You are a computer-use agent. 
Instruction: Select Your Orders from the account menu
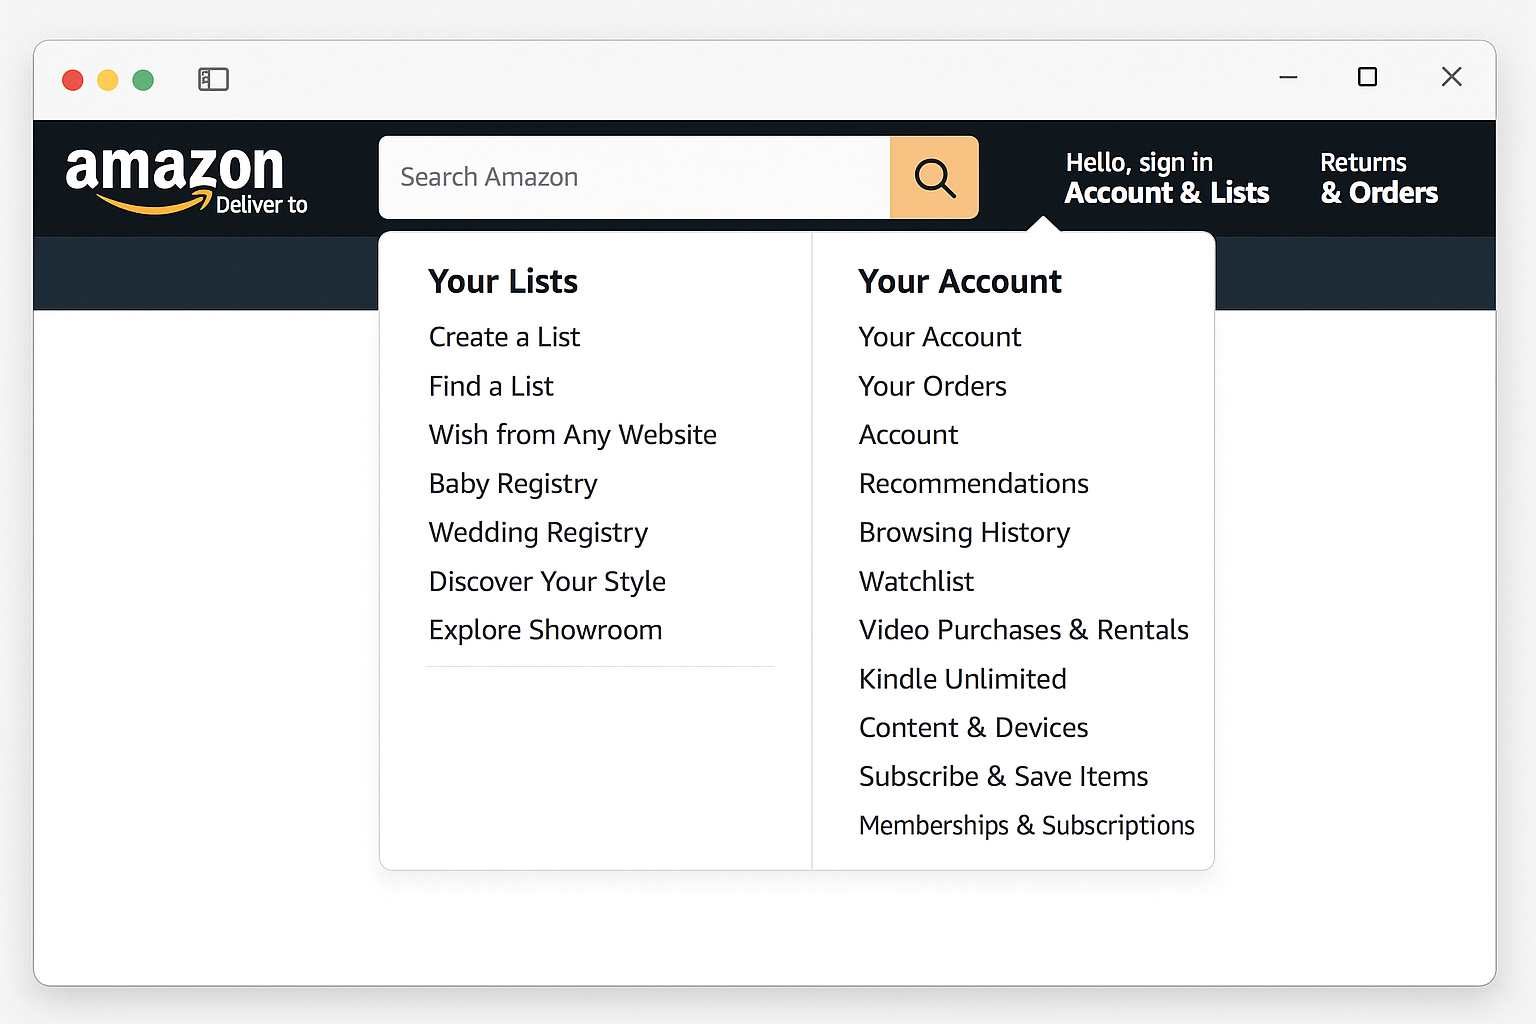931,386
